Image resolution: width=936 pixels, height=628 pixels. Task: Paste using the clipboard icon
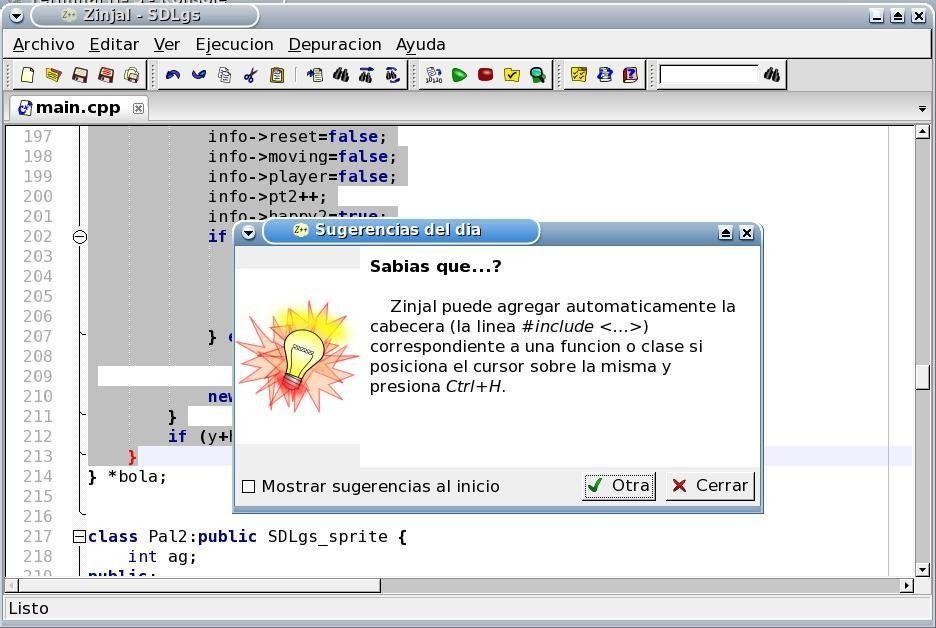[x=277, y=75]
